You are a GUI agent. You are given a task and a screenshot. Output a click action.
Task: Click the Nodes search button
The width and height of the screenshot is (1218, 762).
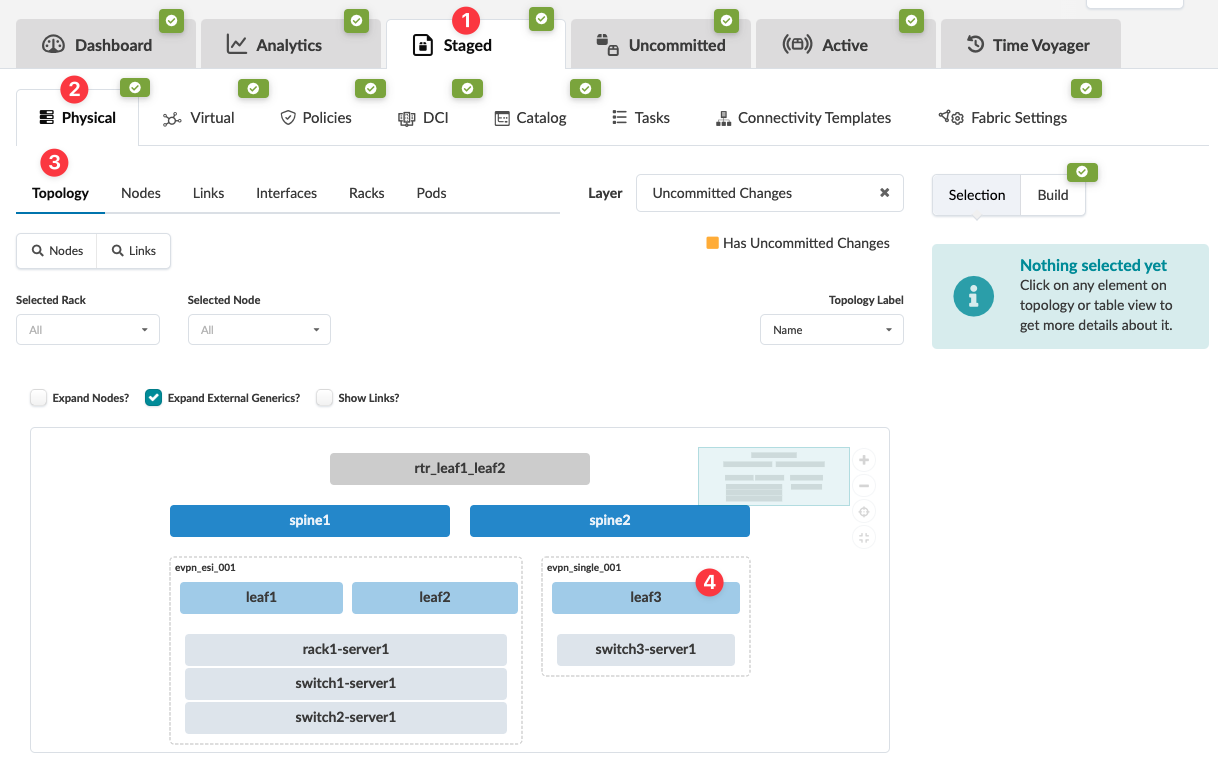pos(56,251)
